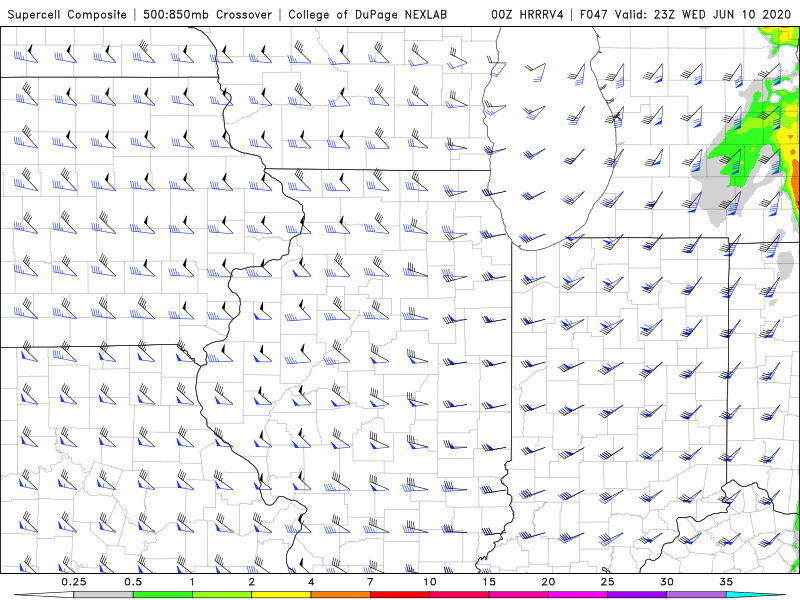
Task: Click the legend value 15
Action: pos(489,582)
